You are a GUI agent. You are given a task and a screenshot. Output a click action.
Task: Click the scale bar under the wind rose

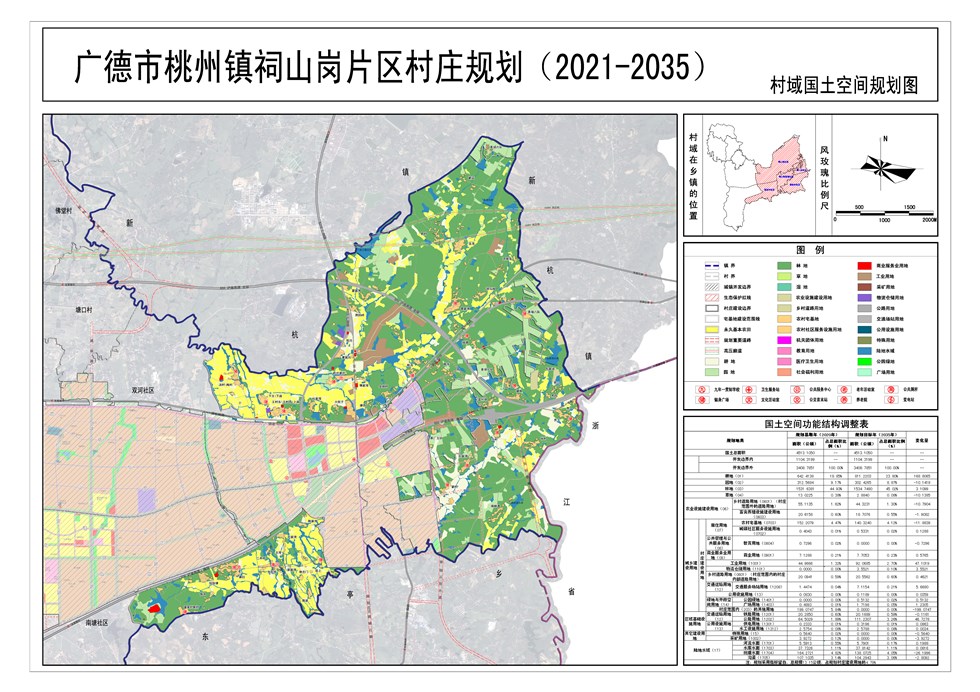[881, 211]
